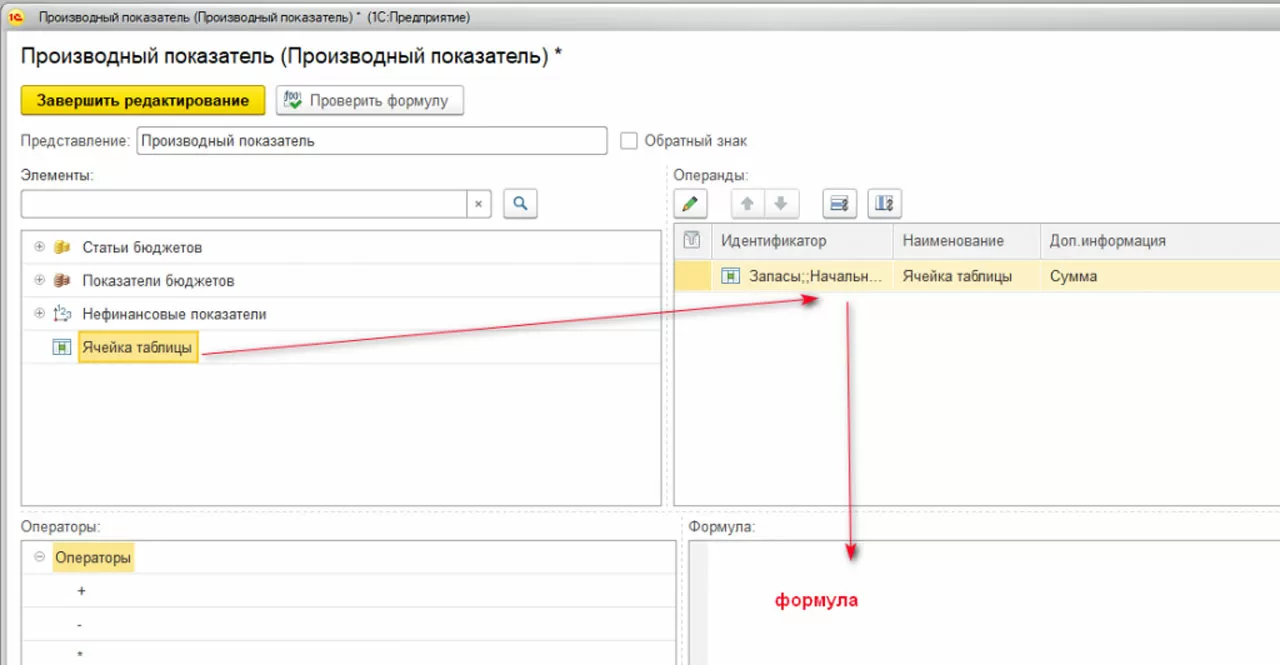The width and height of the screenshot is (1280, 665).
Task: Sort by the Доп.информация column header
Action: click(x=1160, y=241)
